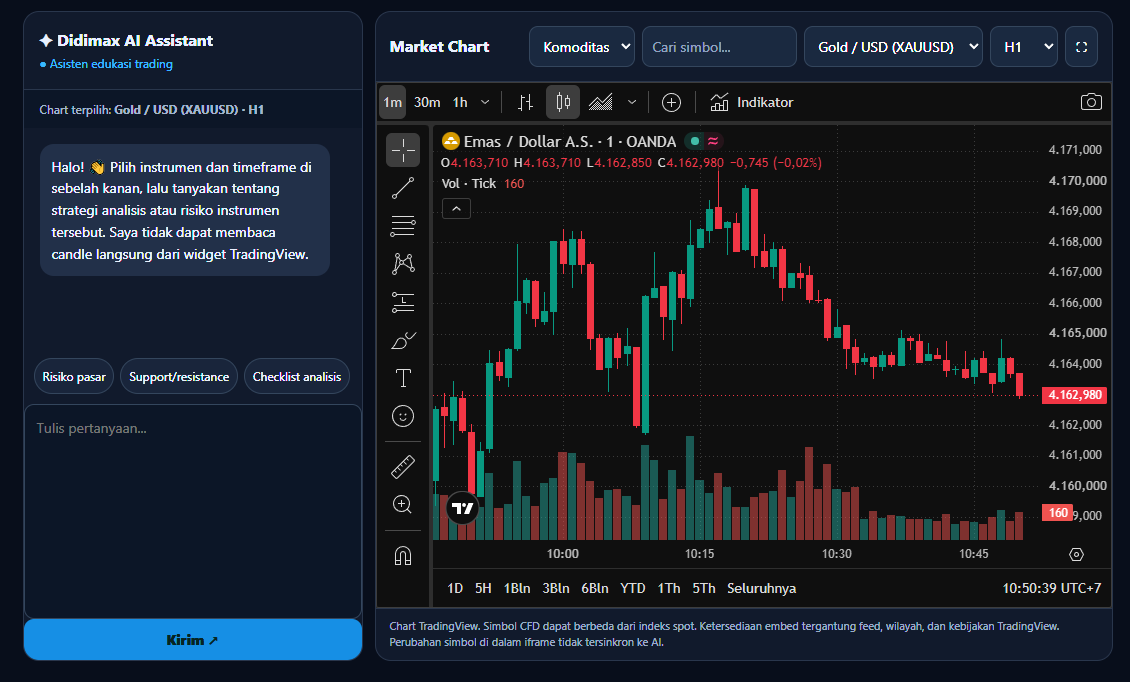Select the 30m interval
The height and width of the screenshot is (682, 1130).
[x=427, y=102]
